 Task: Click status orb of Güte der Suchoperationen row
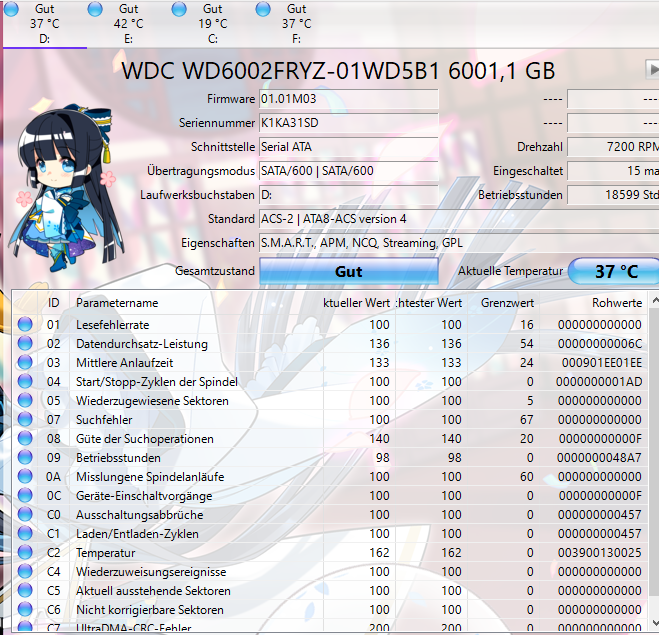click(25, 438)
